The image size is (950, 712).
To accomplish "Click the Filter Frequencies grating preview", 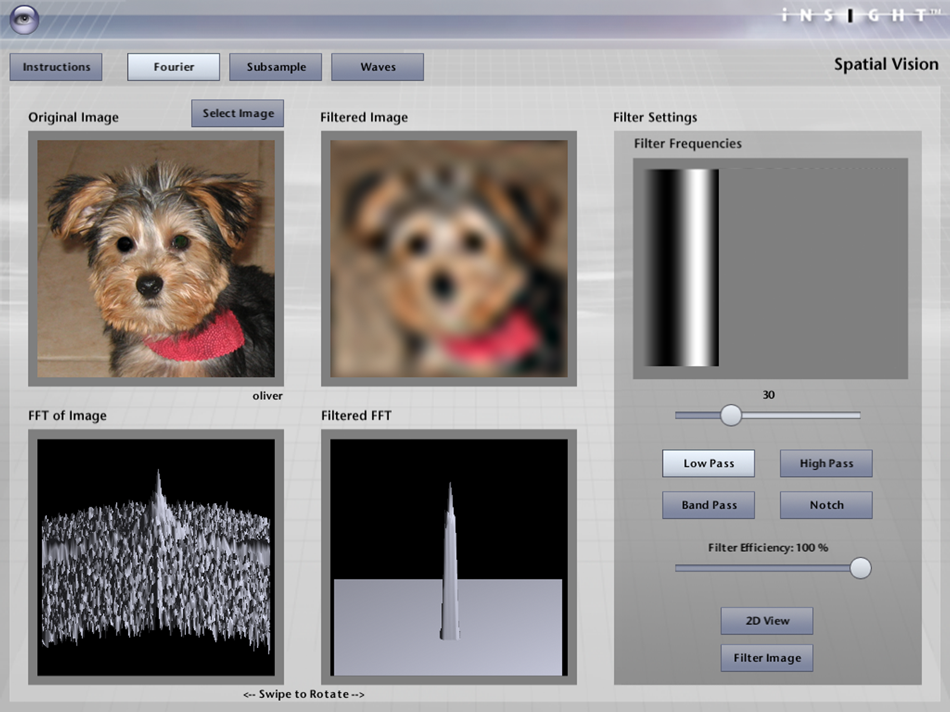I will point(770,268).
